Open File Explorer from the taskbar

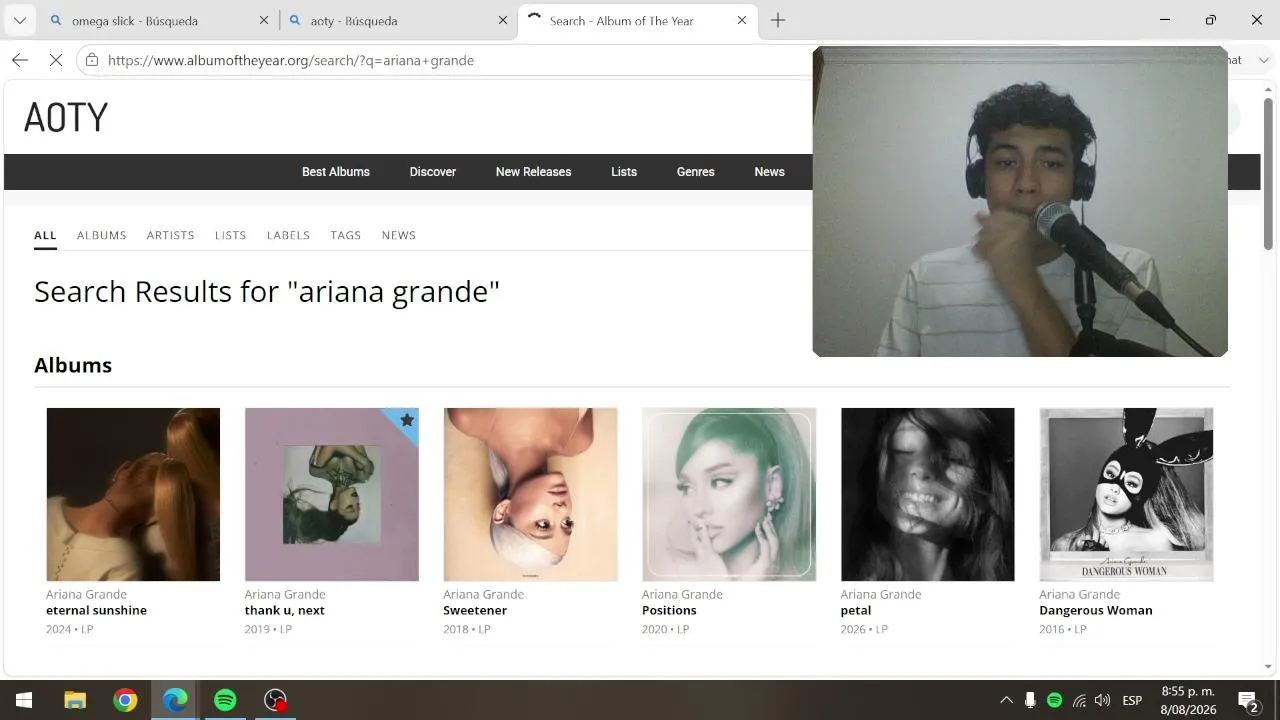pyautogui.click(x=75, y=700)
